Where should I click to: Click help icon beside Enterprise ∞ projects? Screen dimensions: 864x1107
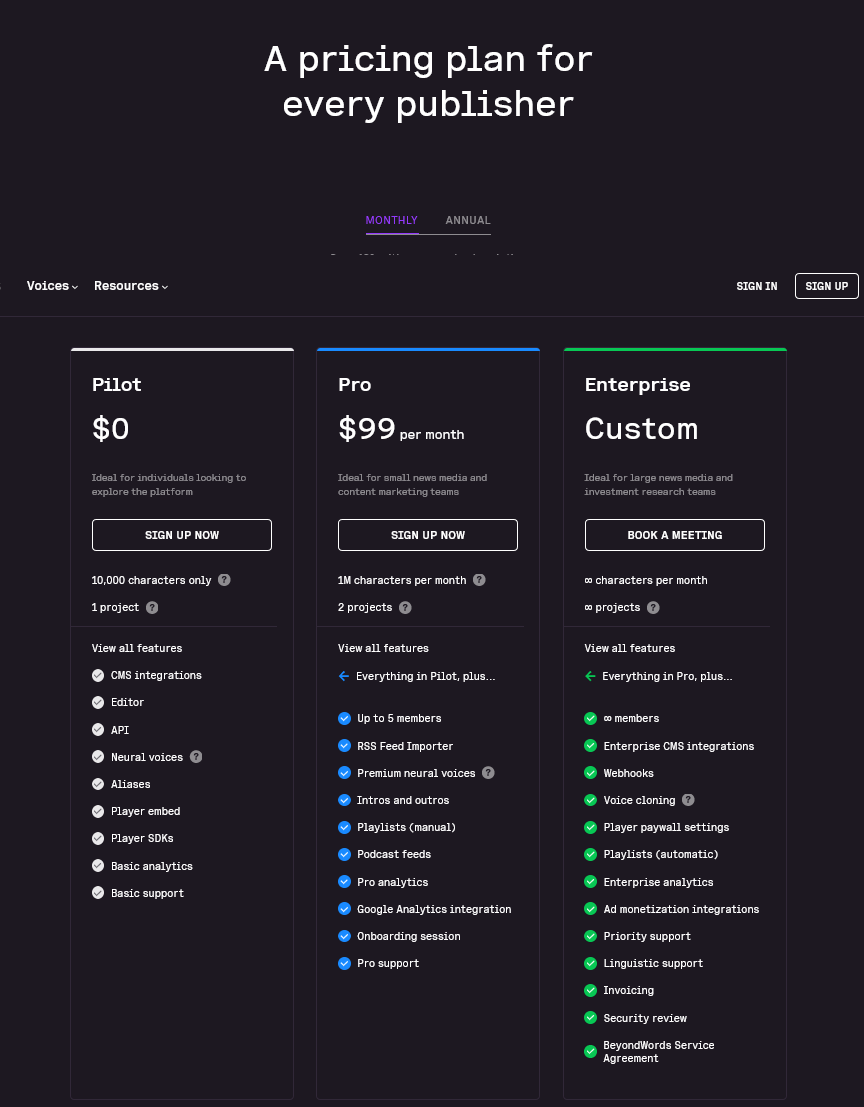653,607
